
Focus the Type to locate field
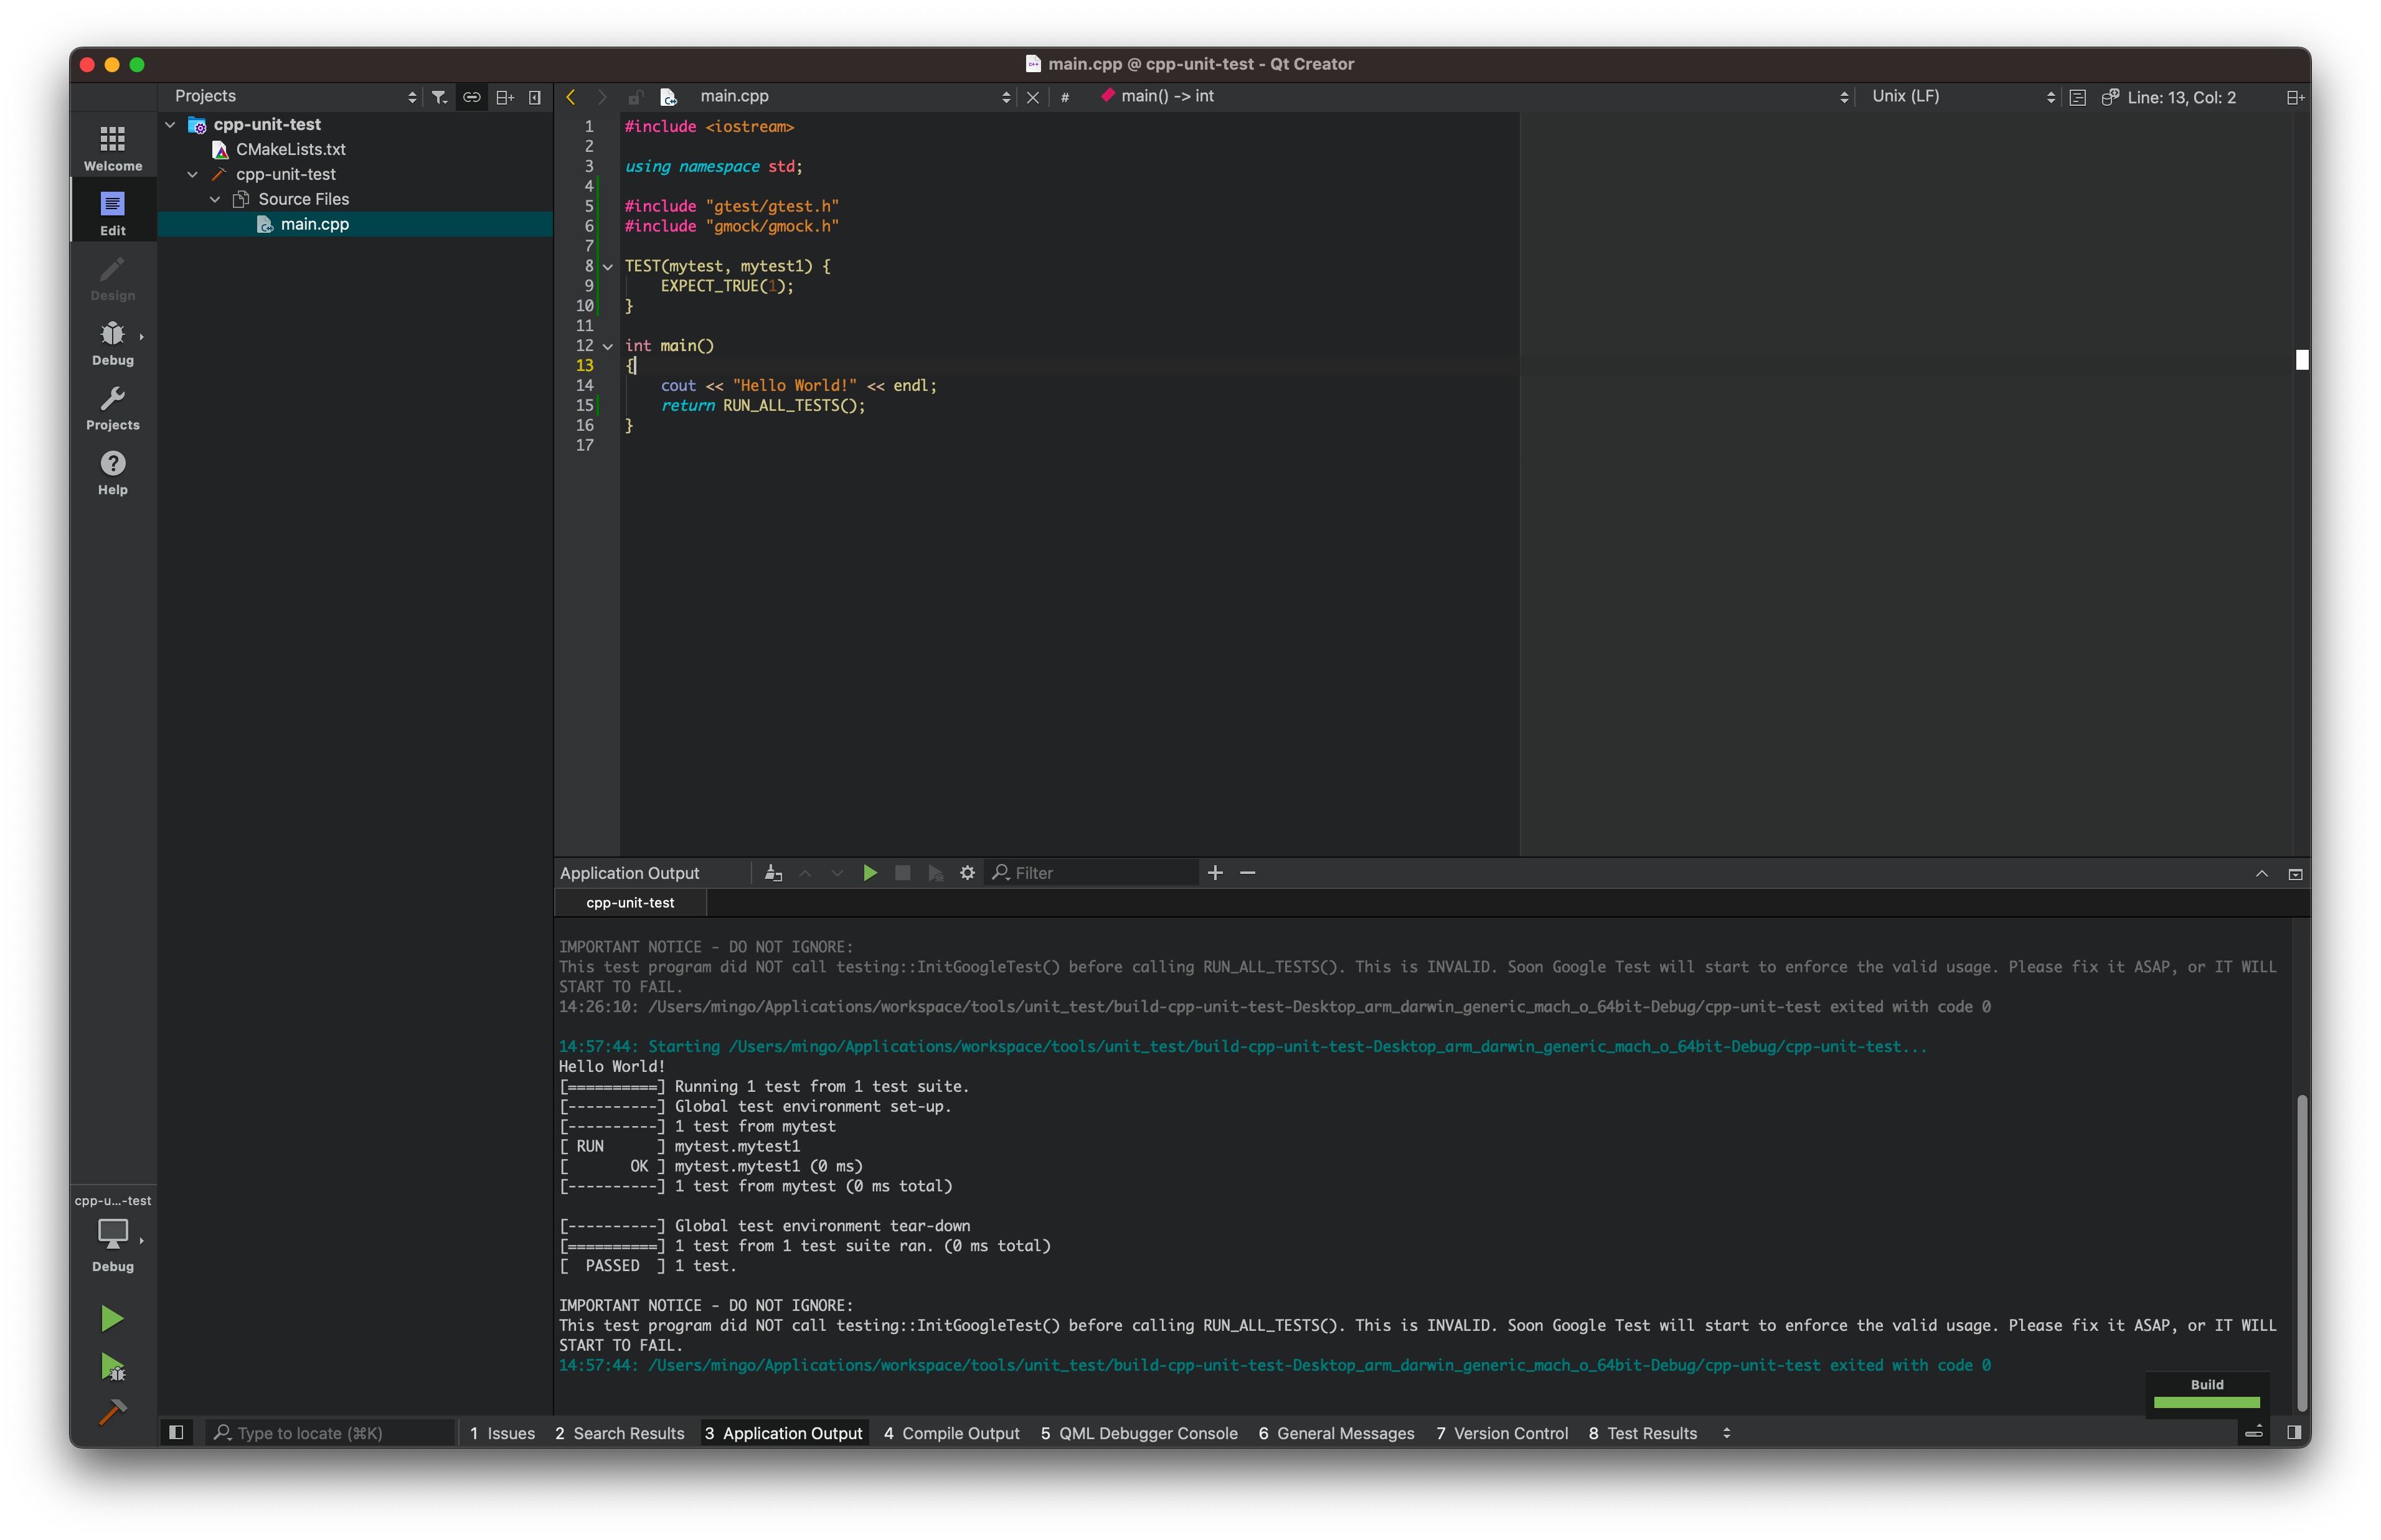330,1433
